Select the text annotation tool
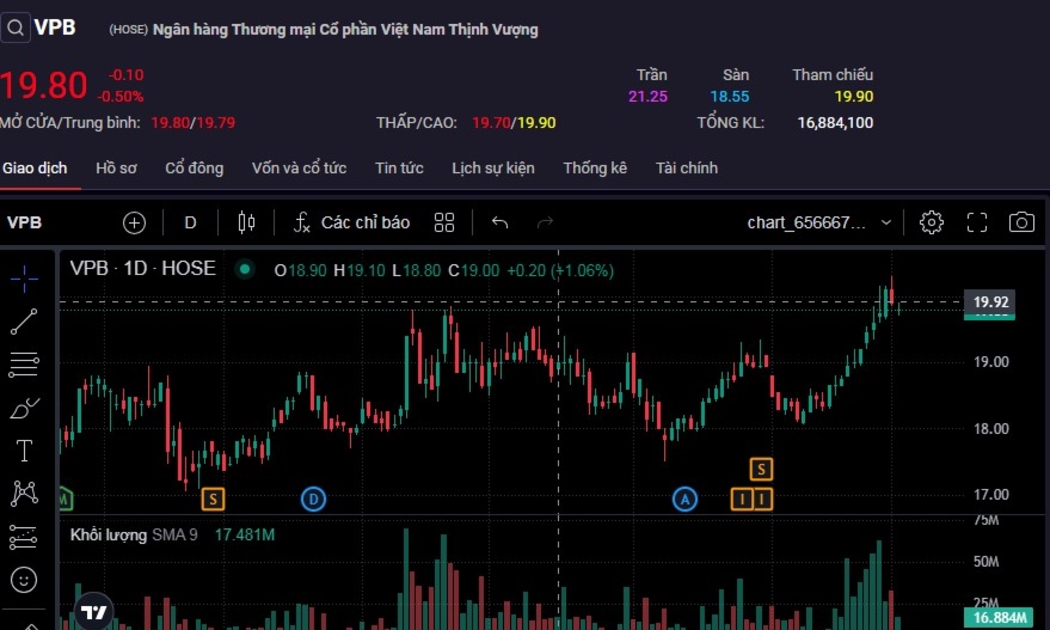Screen dimensions: 1050x630 pos(24,451)
